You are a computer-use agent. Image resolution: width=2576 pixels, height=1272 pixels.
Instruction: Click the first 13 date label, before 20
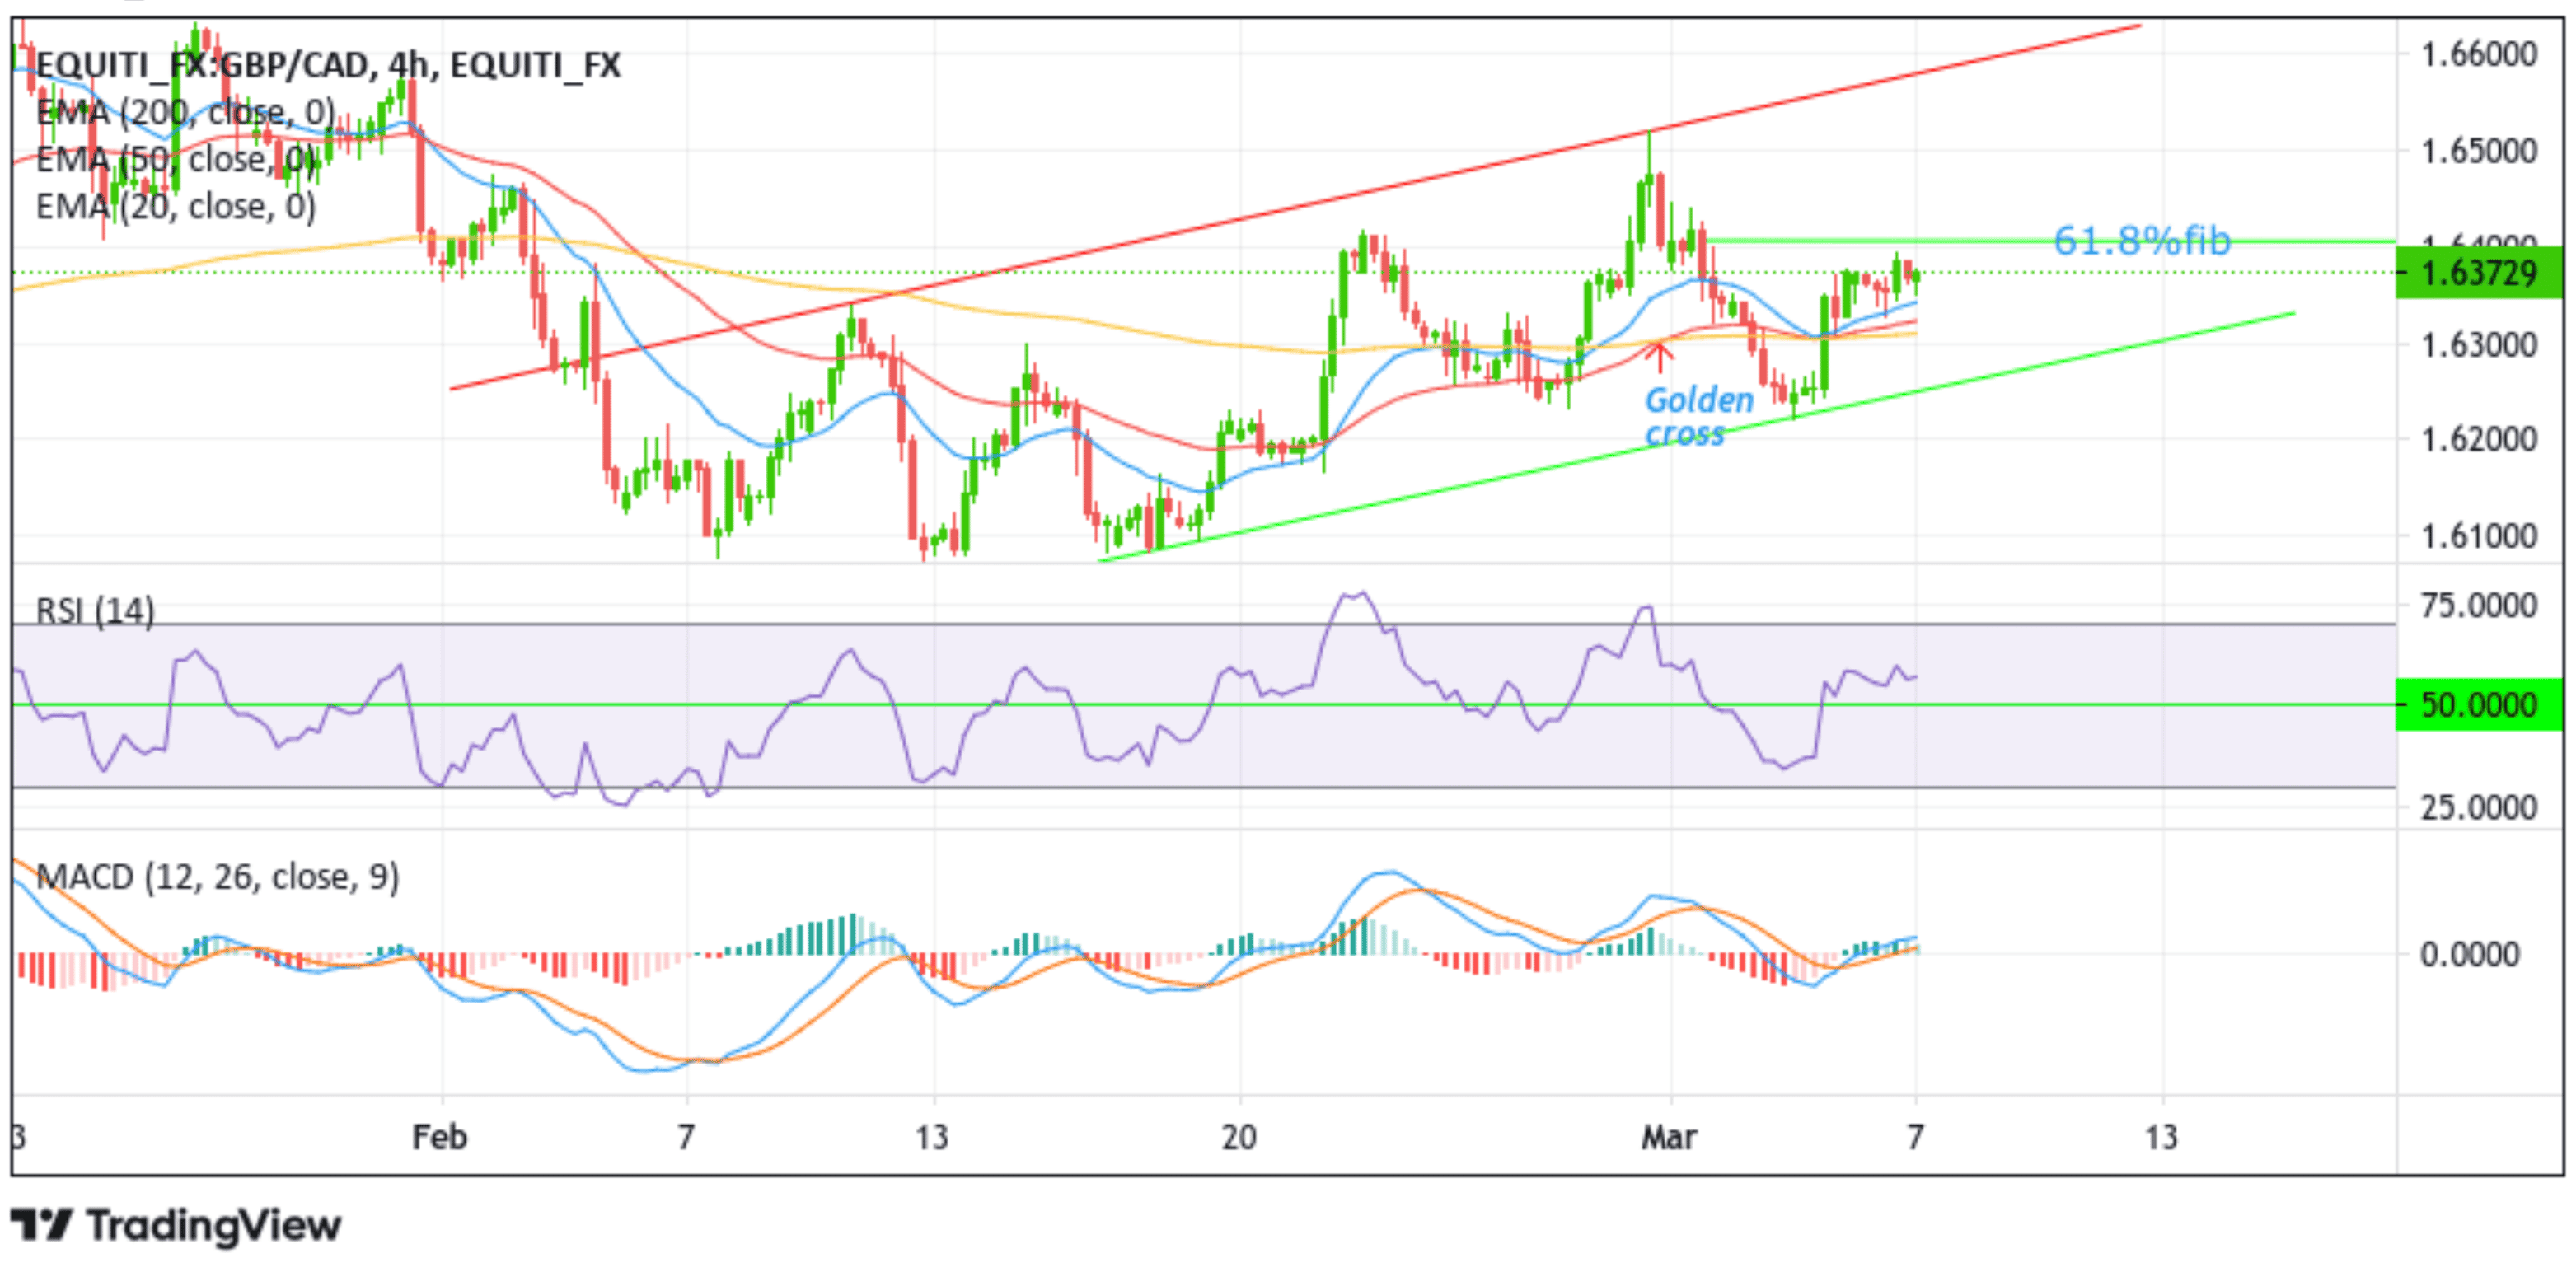click(932, 1137)
